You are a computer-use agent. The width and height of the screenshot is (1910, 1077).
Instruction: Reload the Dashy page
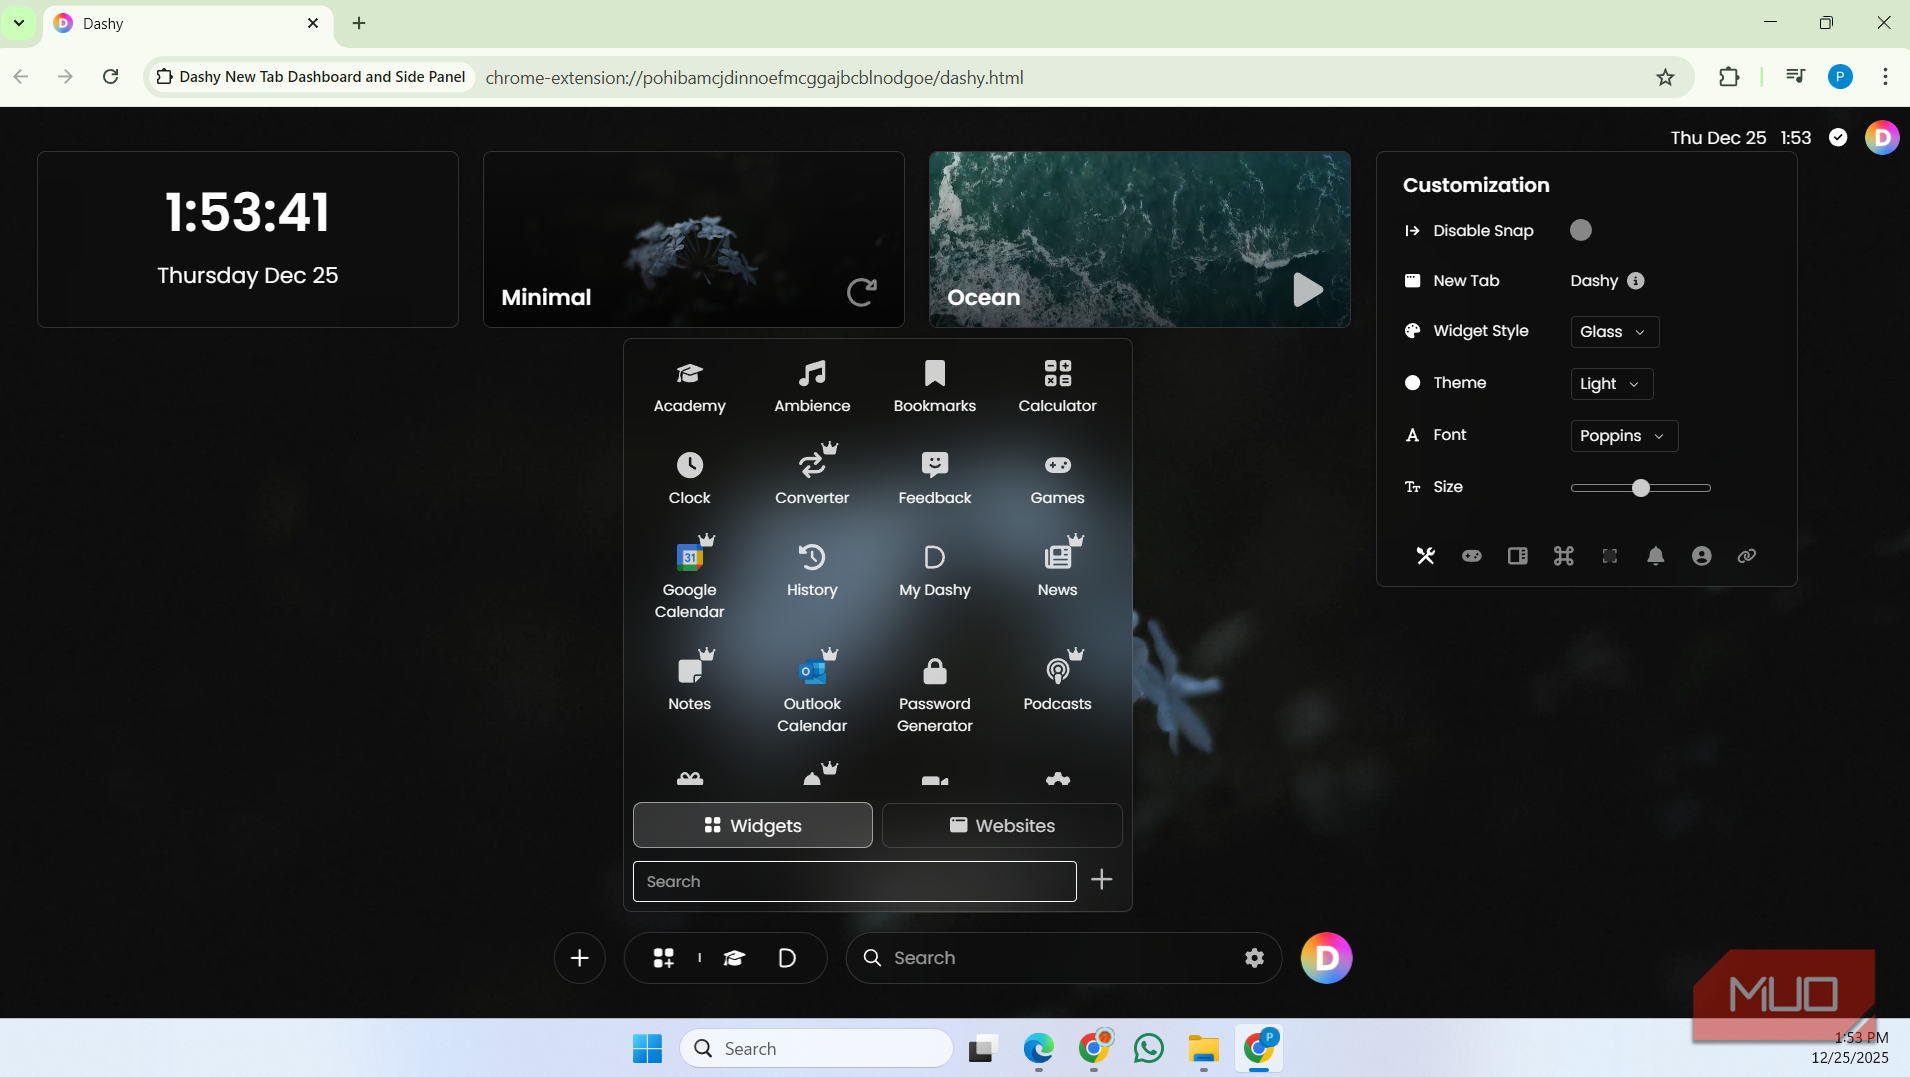pyautogui.click(x=111, y=77)
